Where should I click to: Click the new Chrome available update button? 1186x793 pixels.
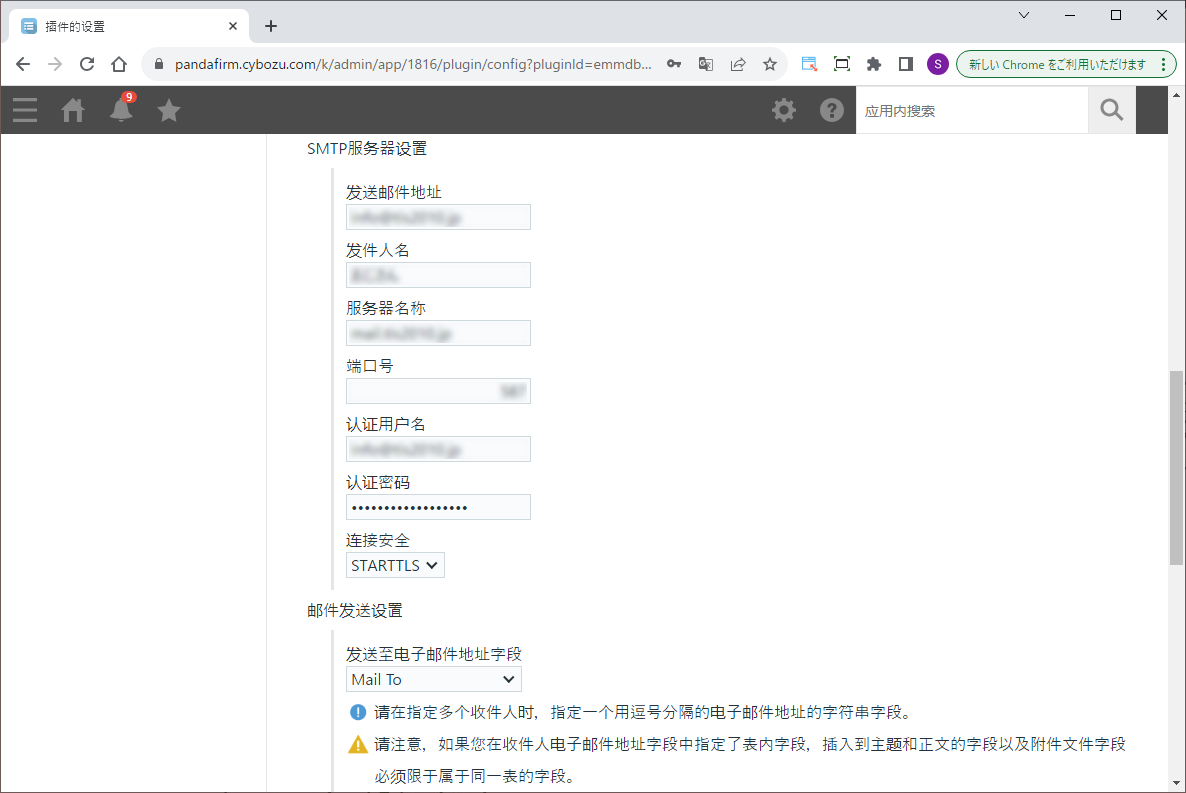pos(1065,64)
